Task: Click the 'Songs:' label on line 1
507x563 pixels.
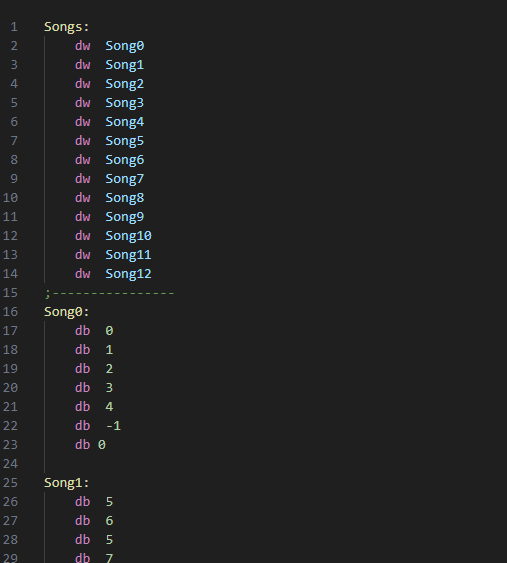Action: coord(66,27)
